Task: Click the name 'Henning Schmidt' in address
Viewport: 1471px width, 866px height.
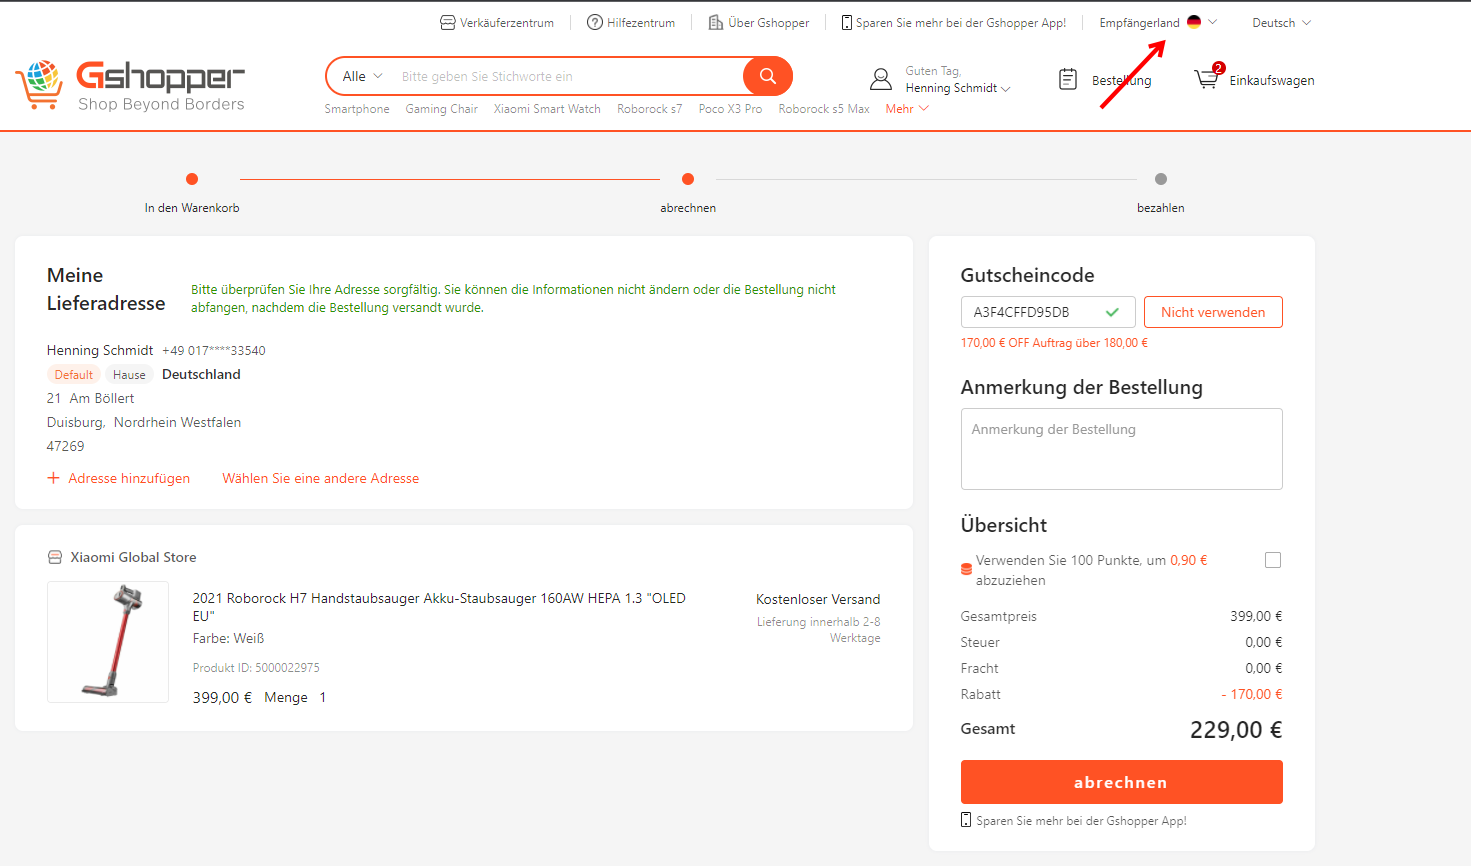Action: pos(100,350)
